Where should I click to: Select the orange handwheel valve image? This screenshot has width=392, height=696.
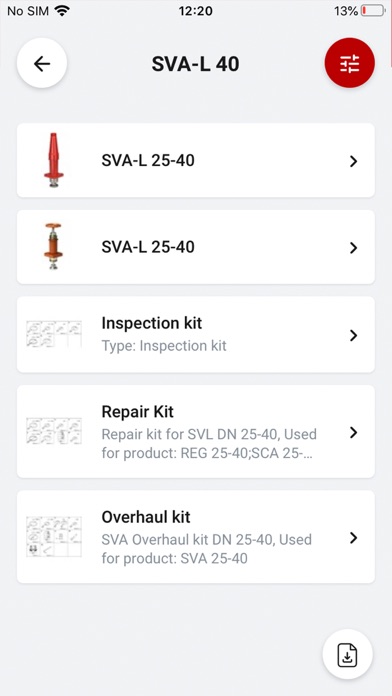coord(53,246)
